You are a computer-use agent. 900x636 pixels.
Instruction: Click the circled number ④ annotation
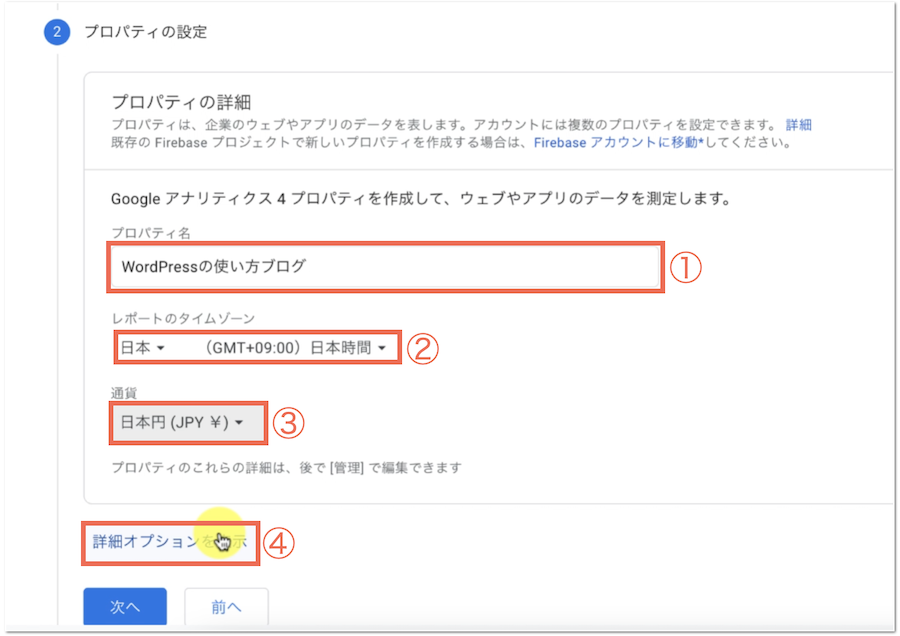click(280, 542)
